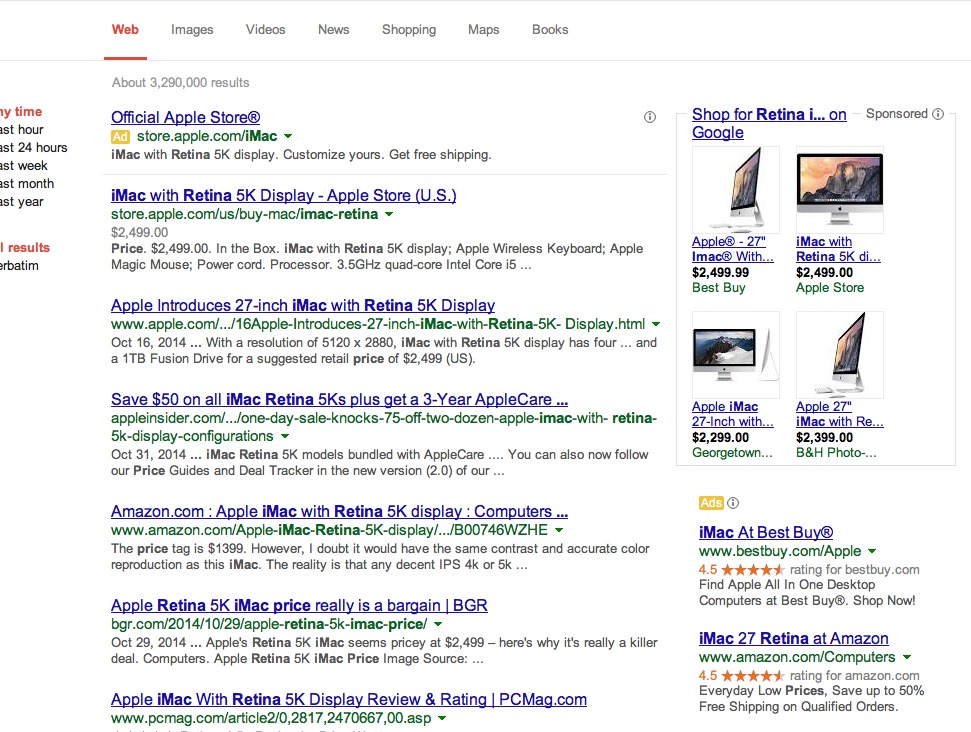Select the Web search tab
Image resolution: width=971 pixels, height=732 pixels.
(125, 30)
